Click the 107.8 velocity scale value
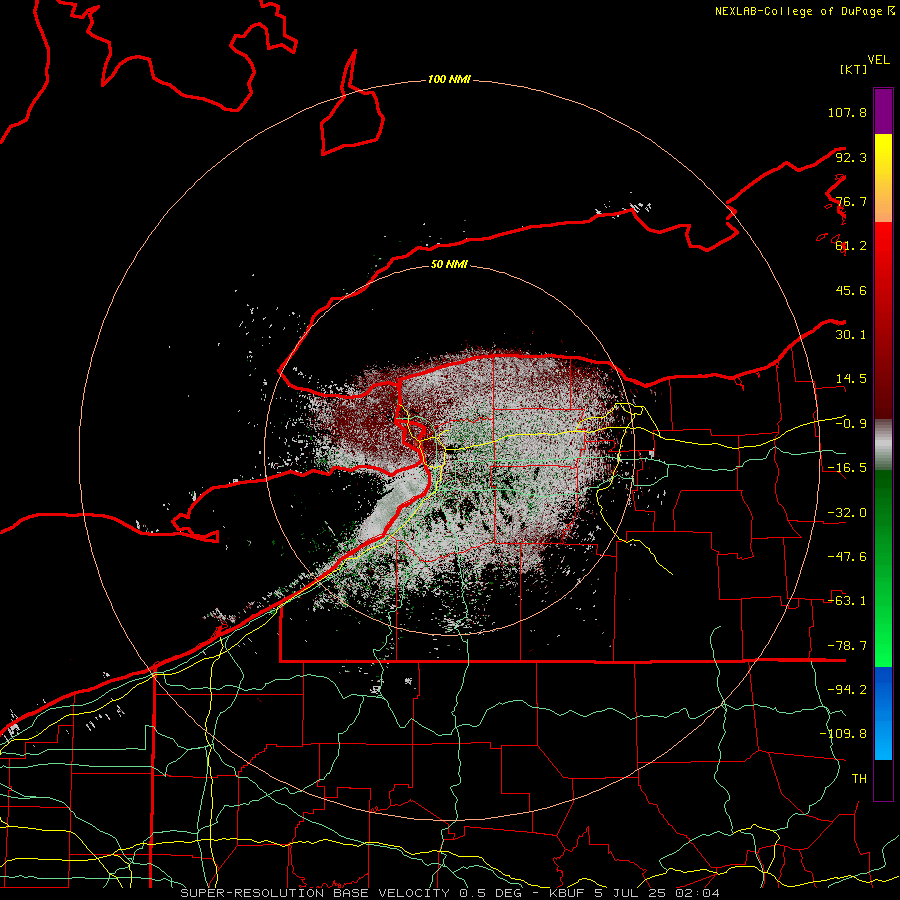This screenshot has width=900, height=900. click(847, 112)
